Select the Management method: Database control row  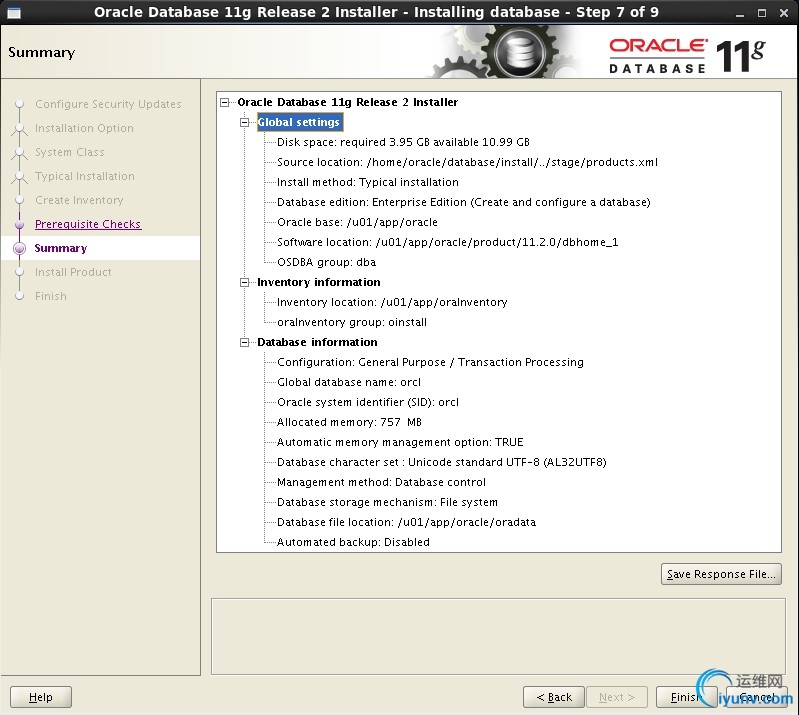(381, 482)
